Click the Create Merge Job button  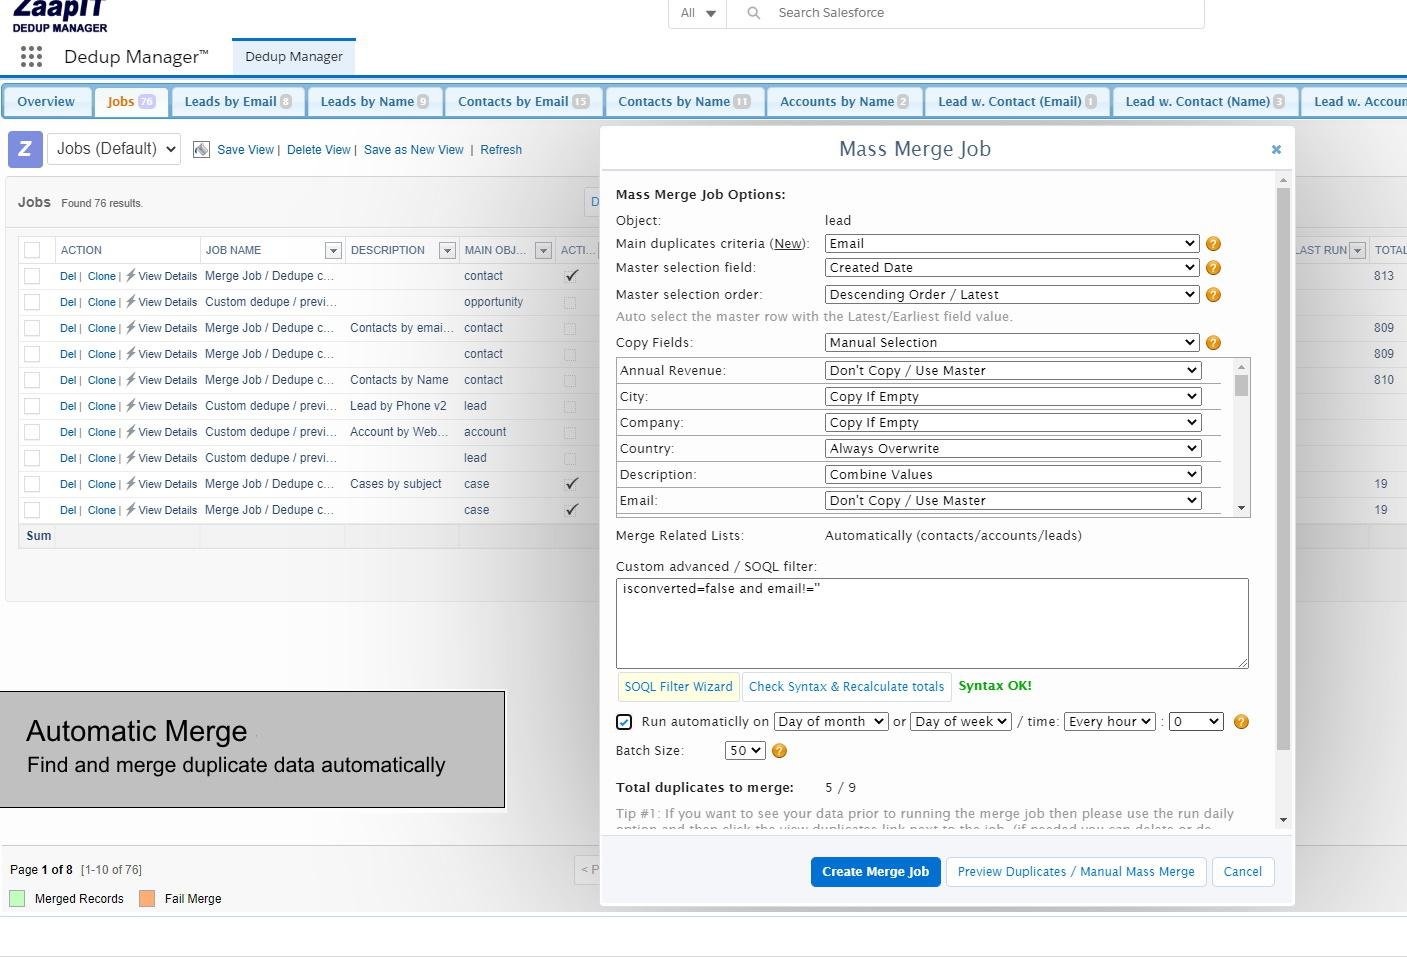875,872
